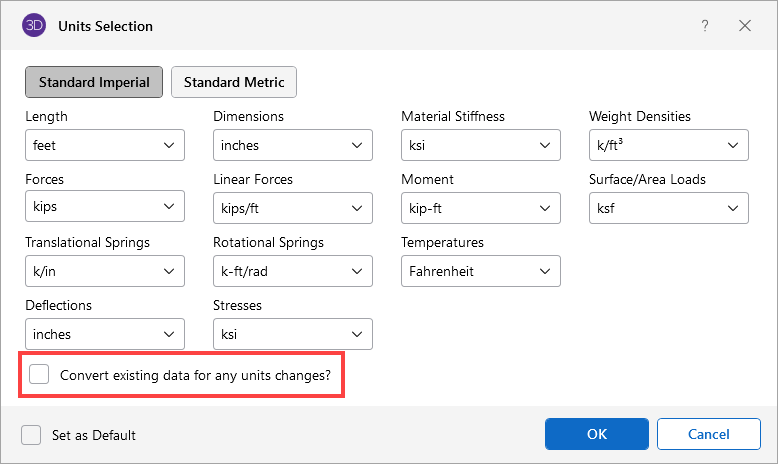Expand the Weight Densities dropdown

(x=669, y=145)
